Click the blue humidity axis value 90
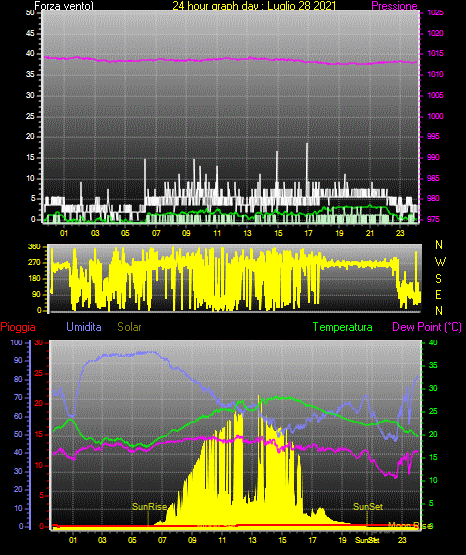The image size is (466, 555). tap(18, 360)
